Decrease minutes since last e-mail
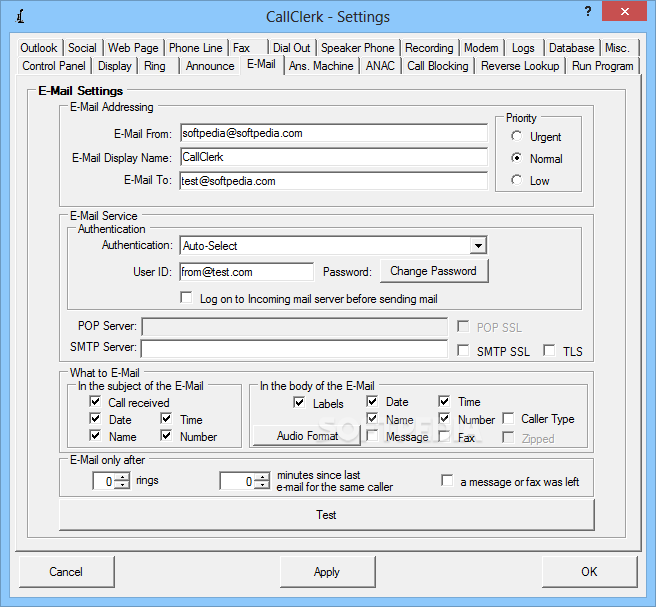656x607 pixels. [262, 485]
